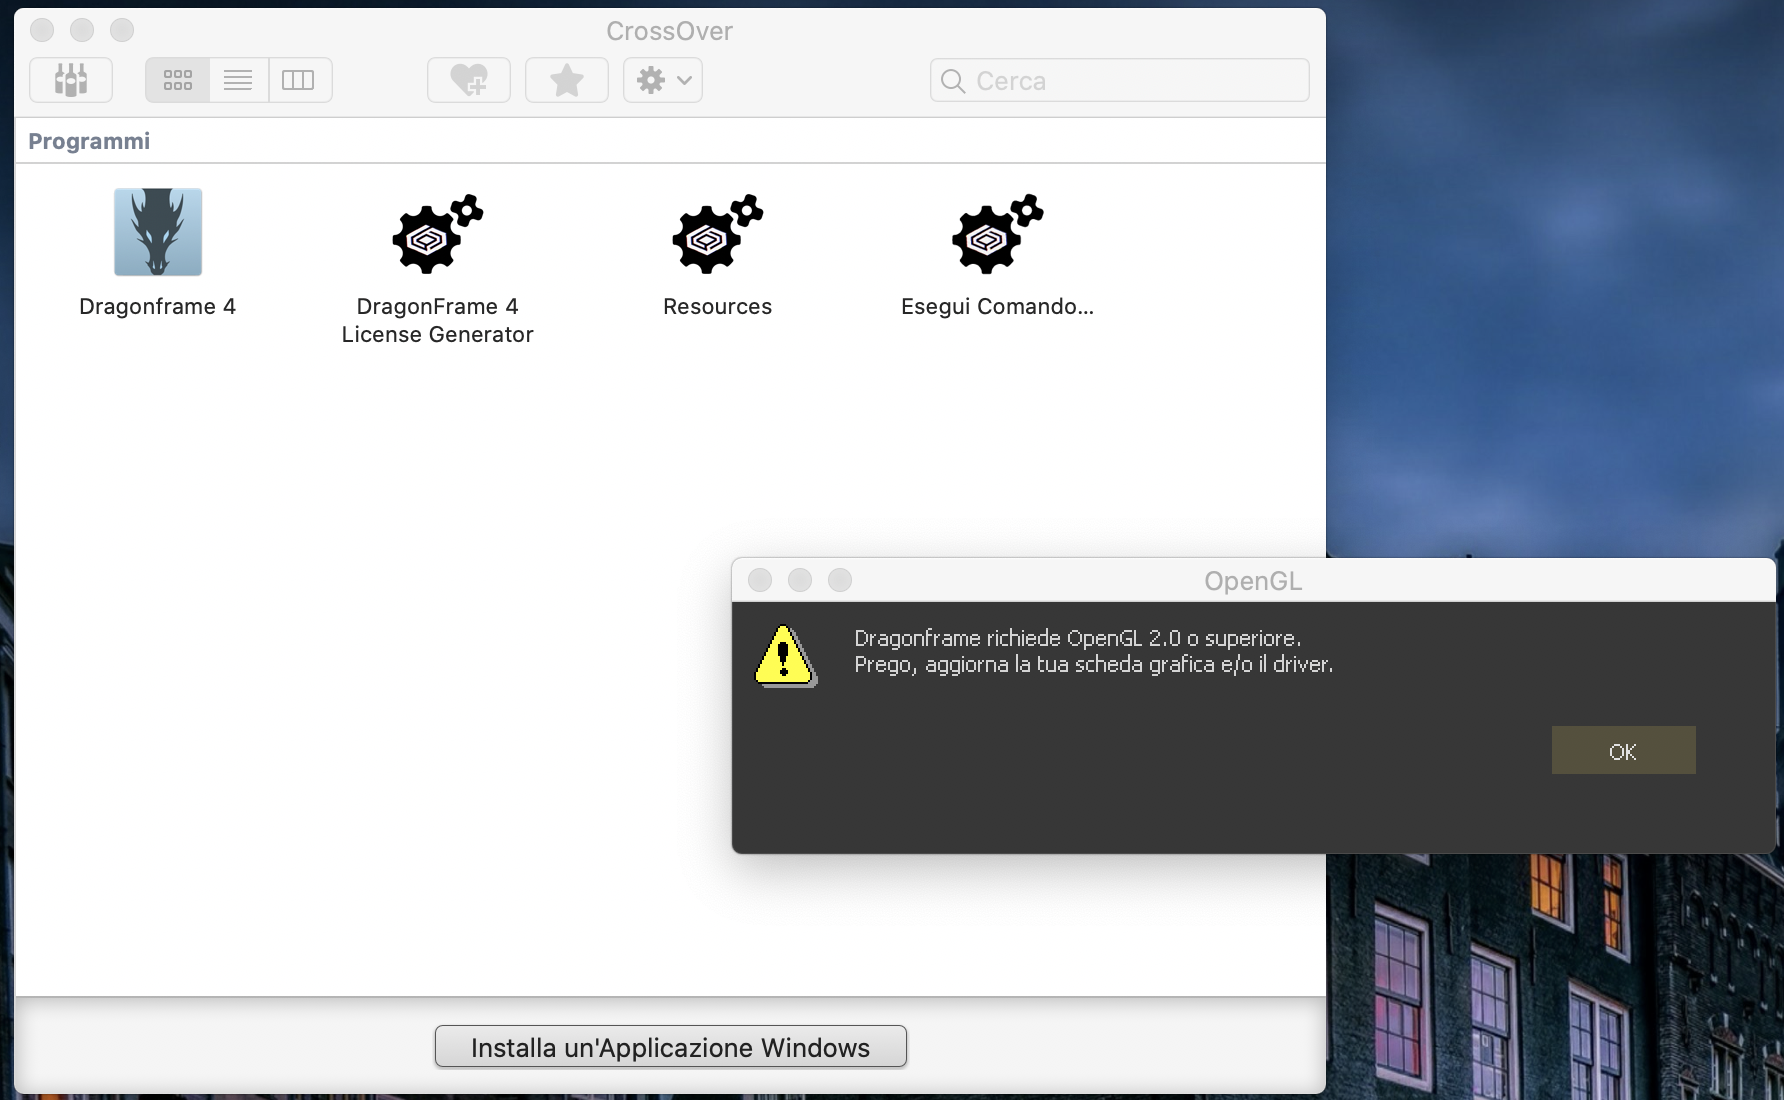The image size is (1784, 1100).
Task: Click the yellow warning icon in OpenGL dialog
Action: tap(785, 656)
